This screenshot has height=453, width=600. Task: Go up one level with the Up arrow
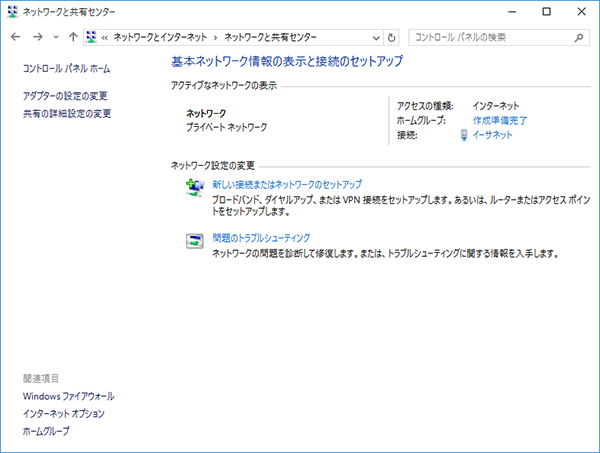(x=73, y=37)
